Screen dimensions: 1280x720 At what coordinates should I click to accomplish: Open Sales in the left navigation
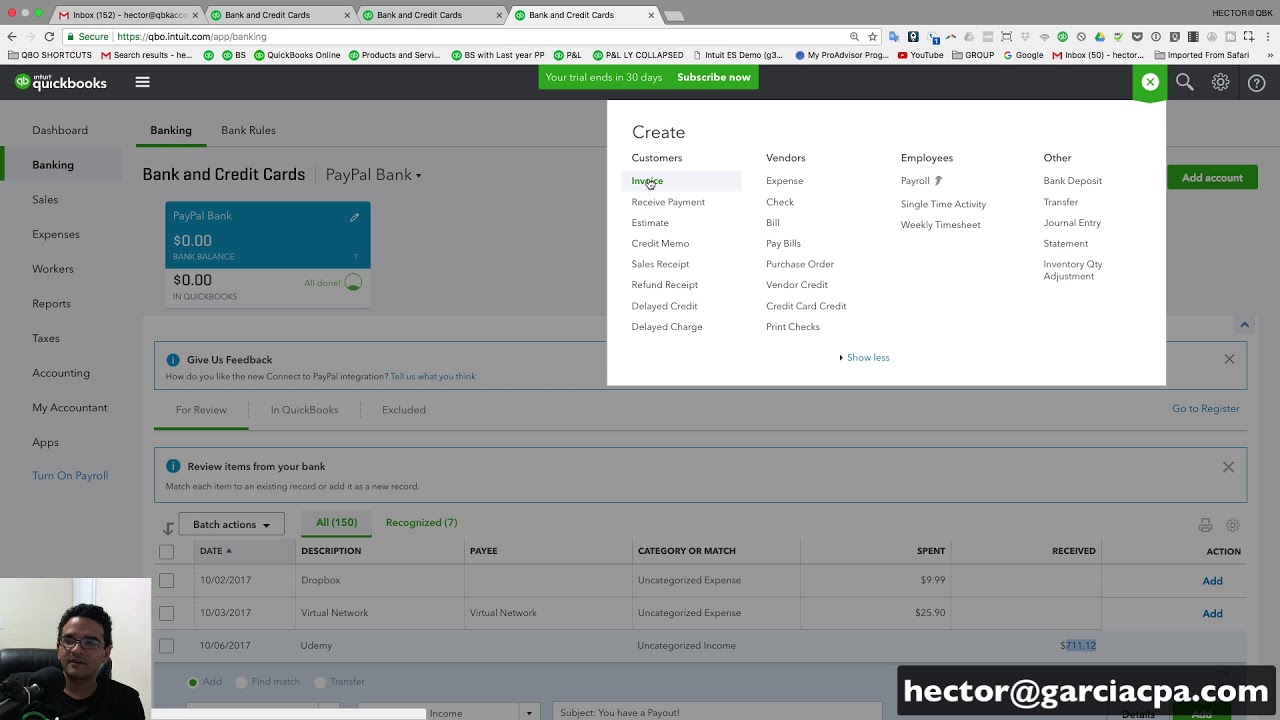pos(45,199)
